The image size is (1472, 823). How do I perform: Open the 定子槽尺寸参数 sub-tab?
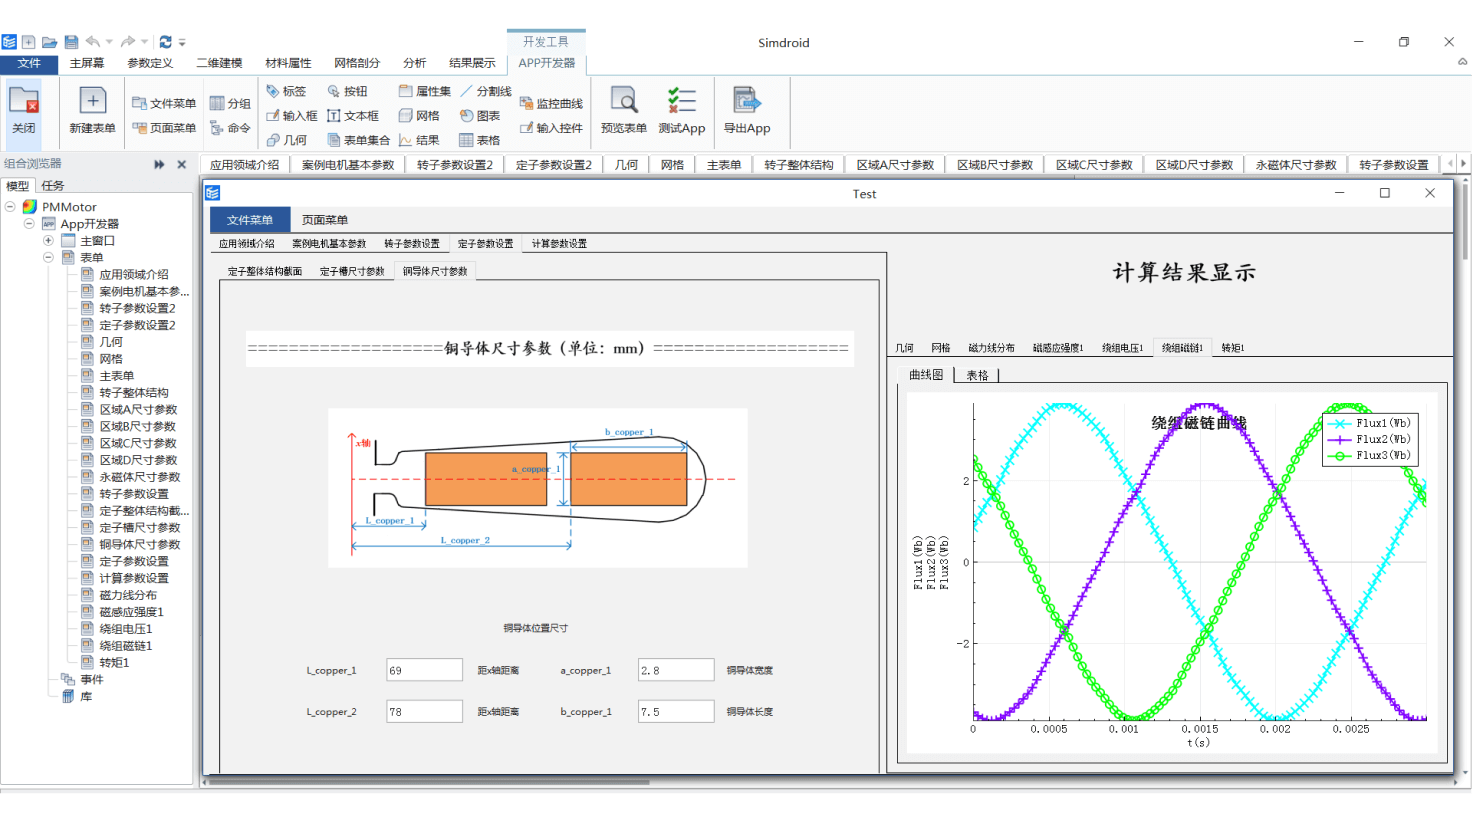[x=352, y=271]
